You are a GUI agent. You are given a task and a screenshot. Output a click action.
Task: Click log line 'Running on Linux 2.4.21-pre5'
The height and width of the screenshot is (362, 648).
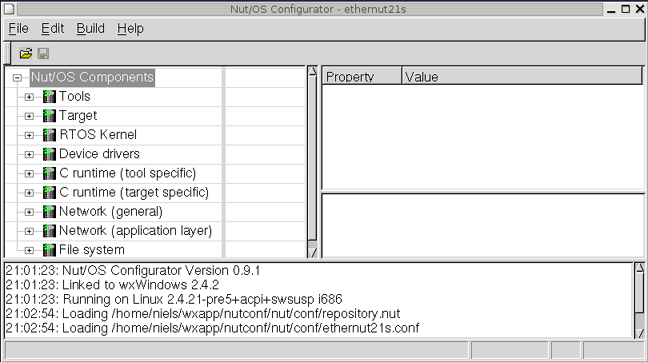coord(174,299)
